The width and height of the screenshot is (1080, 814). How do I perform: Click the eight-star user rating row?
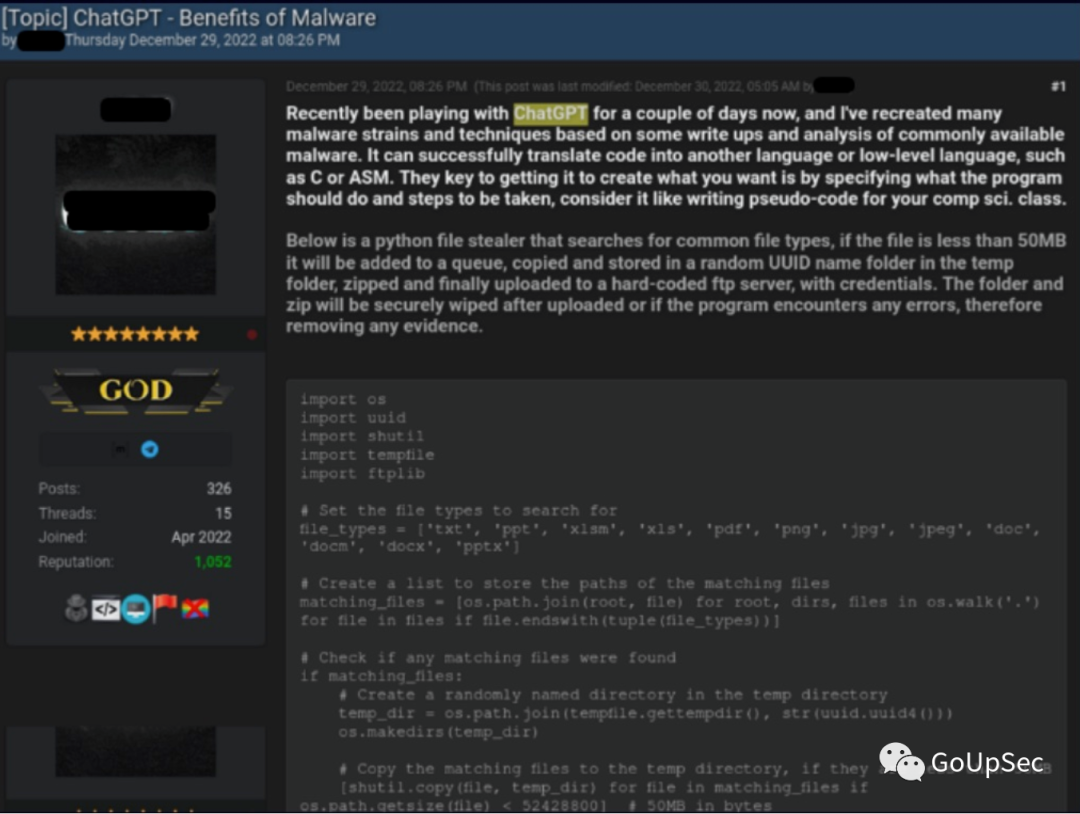pos(135,335)
